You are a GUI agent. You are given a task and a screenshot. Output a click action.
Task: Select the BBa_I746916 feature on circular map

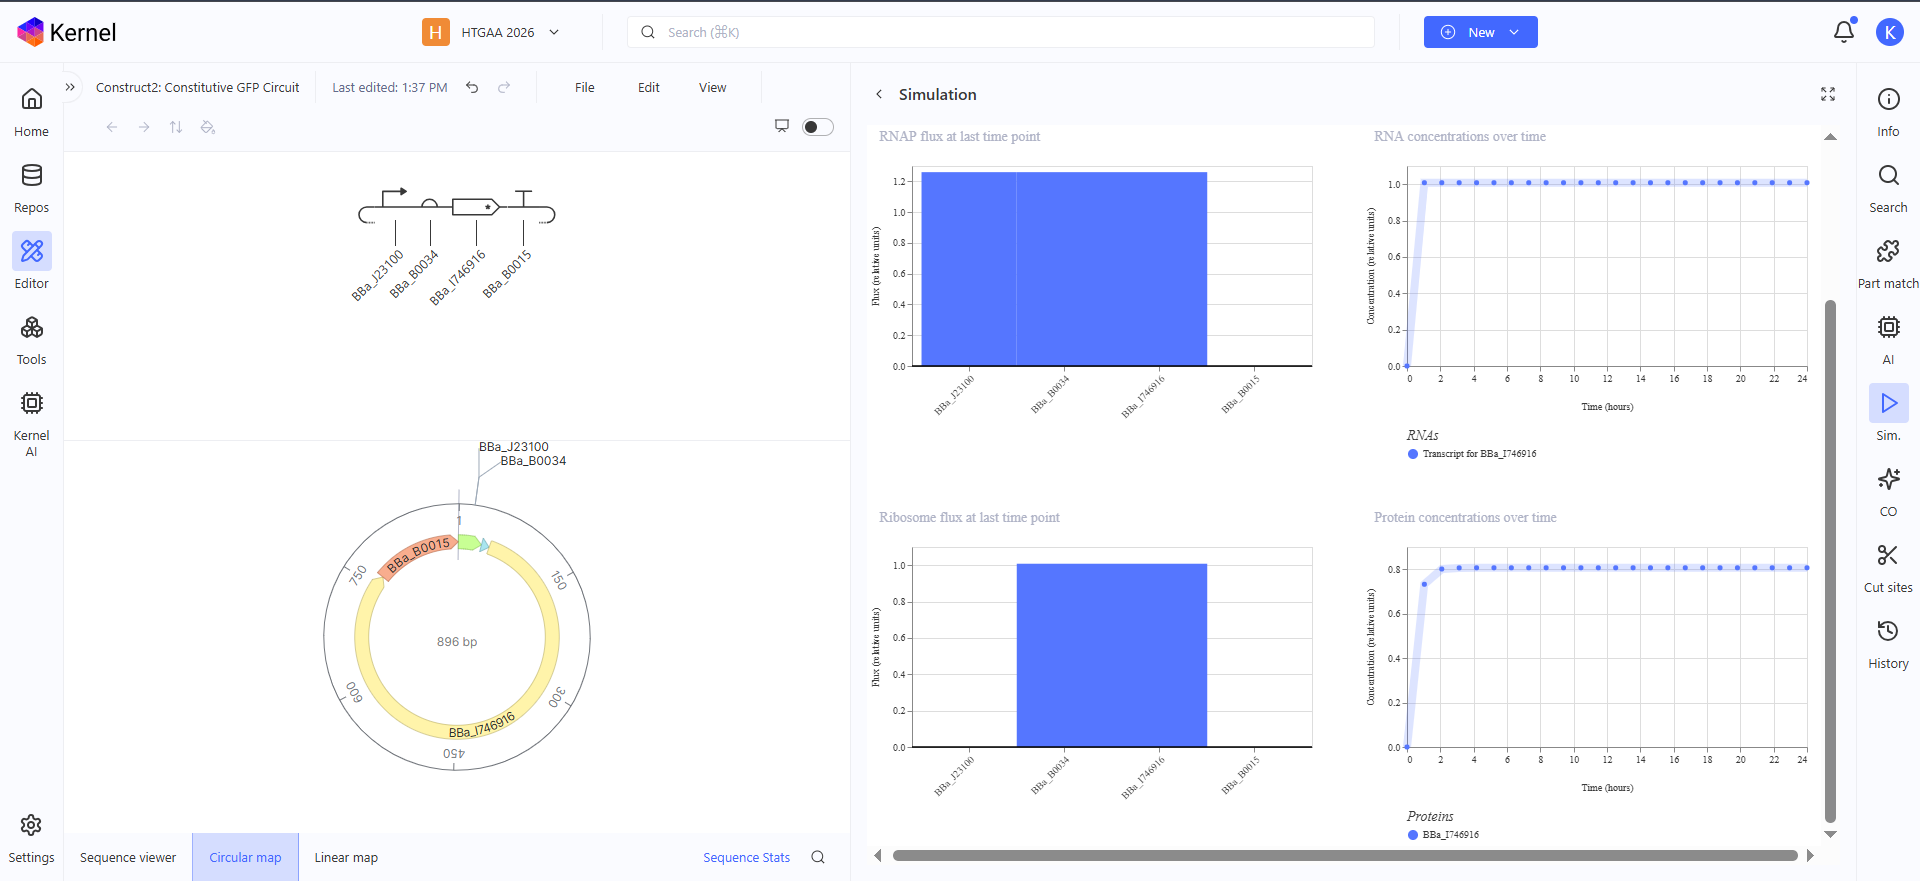click(x=481, y=725)
